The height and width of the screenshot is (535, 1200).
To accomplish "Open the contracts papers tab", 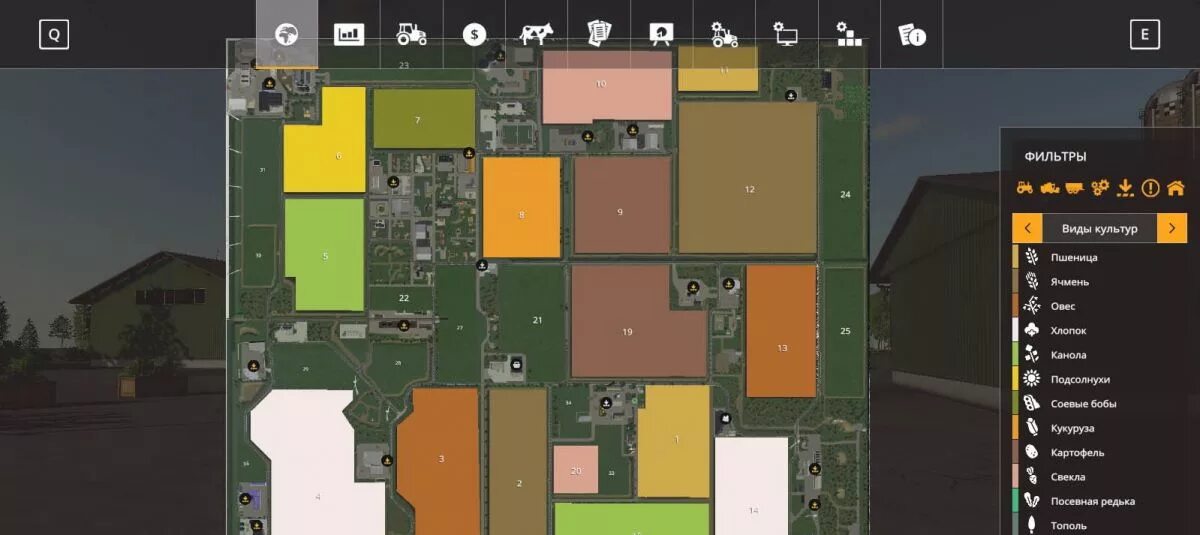I will point(599,34).
